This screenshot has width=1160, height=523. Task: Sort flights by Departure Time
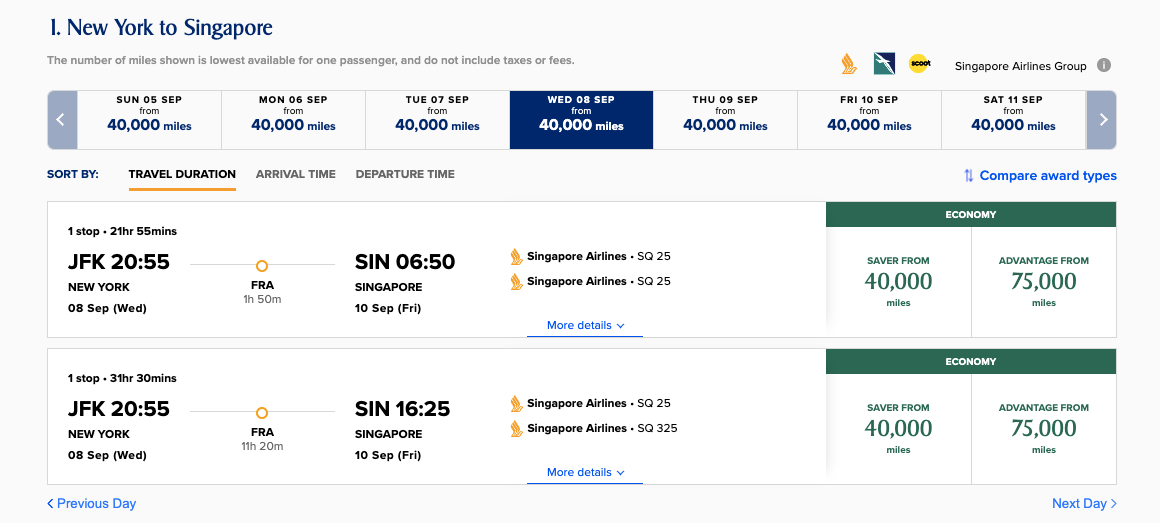(x=405, y=174)
